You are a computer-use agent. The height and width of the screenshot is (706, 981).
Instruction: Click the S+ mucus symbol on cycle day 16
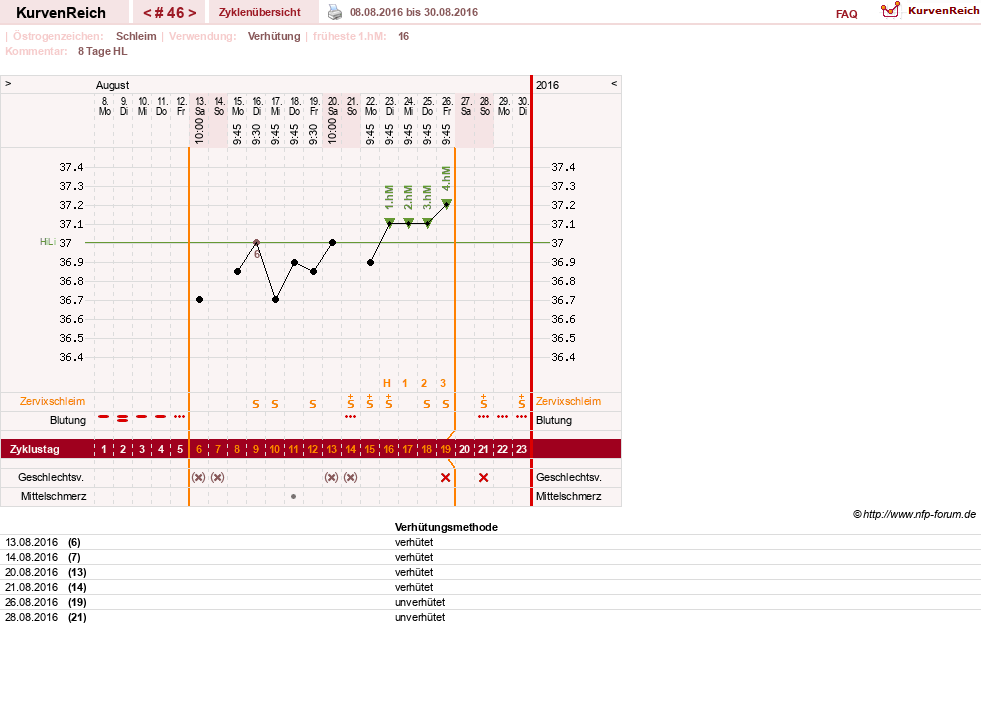point(389,402)
